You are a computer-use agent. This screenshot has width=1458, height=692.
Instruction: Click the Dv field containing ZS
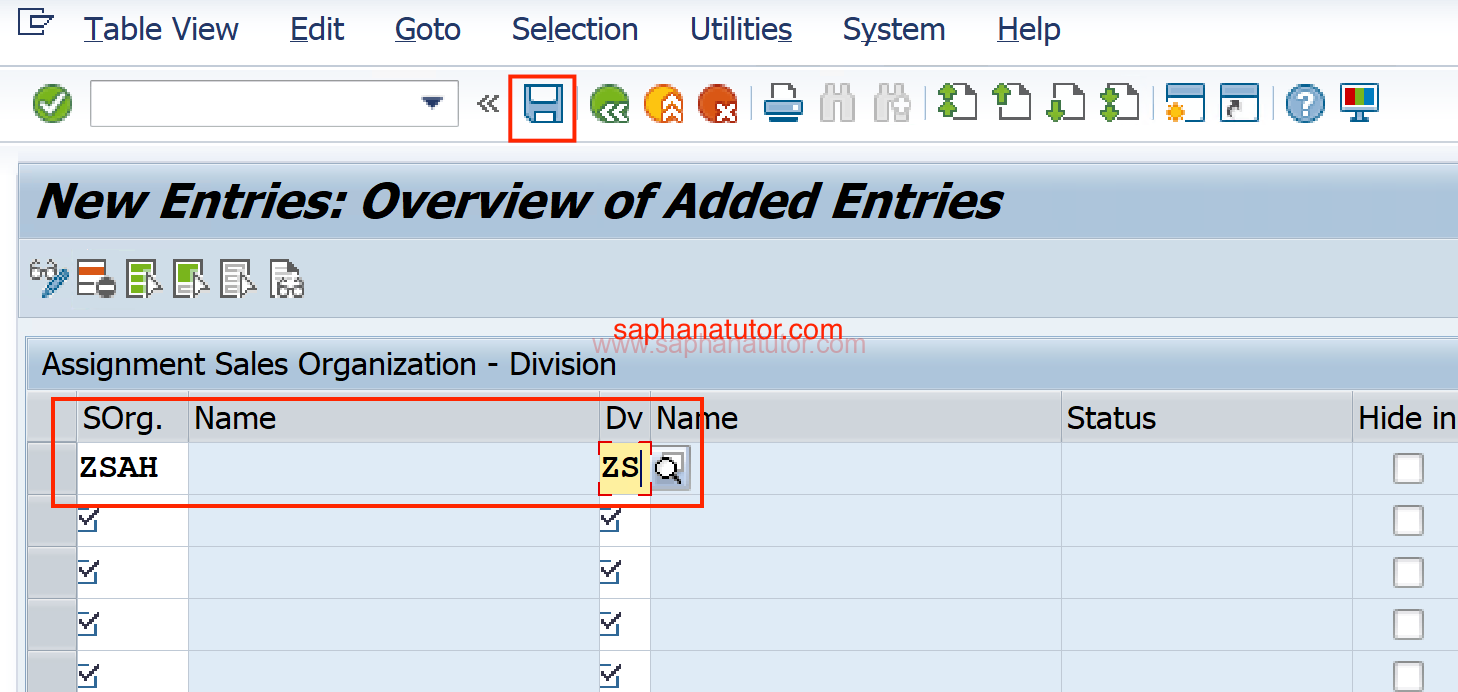click(x=625, y=469)
